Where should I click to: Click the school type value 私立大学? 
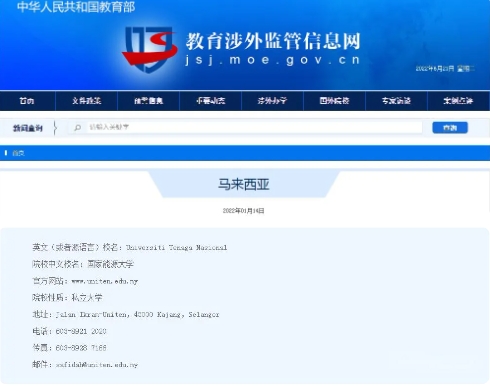87,297
